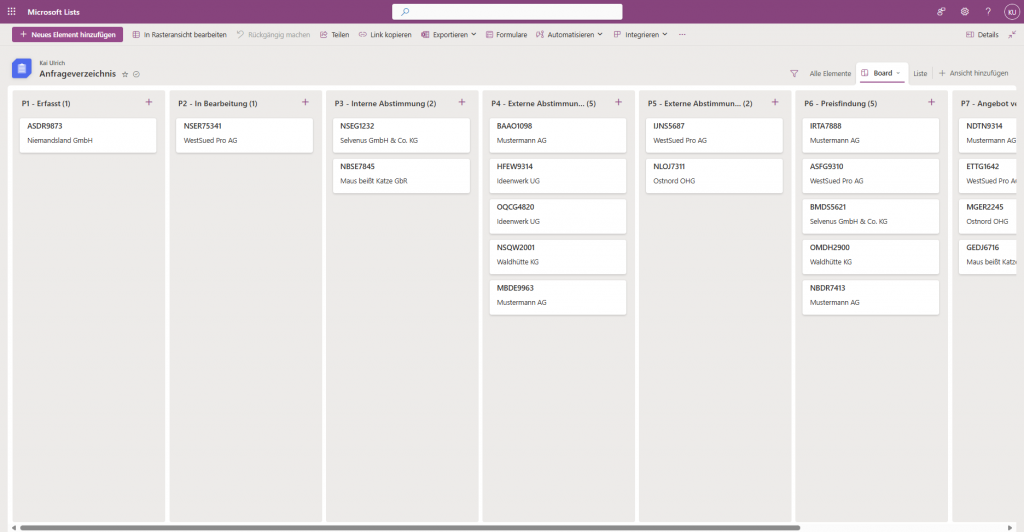
Task: Click Ansicht hinzufügen
Action: [973, 73]
